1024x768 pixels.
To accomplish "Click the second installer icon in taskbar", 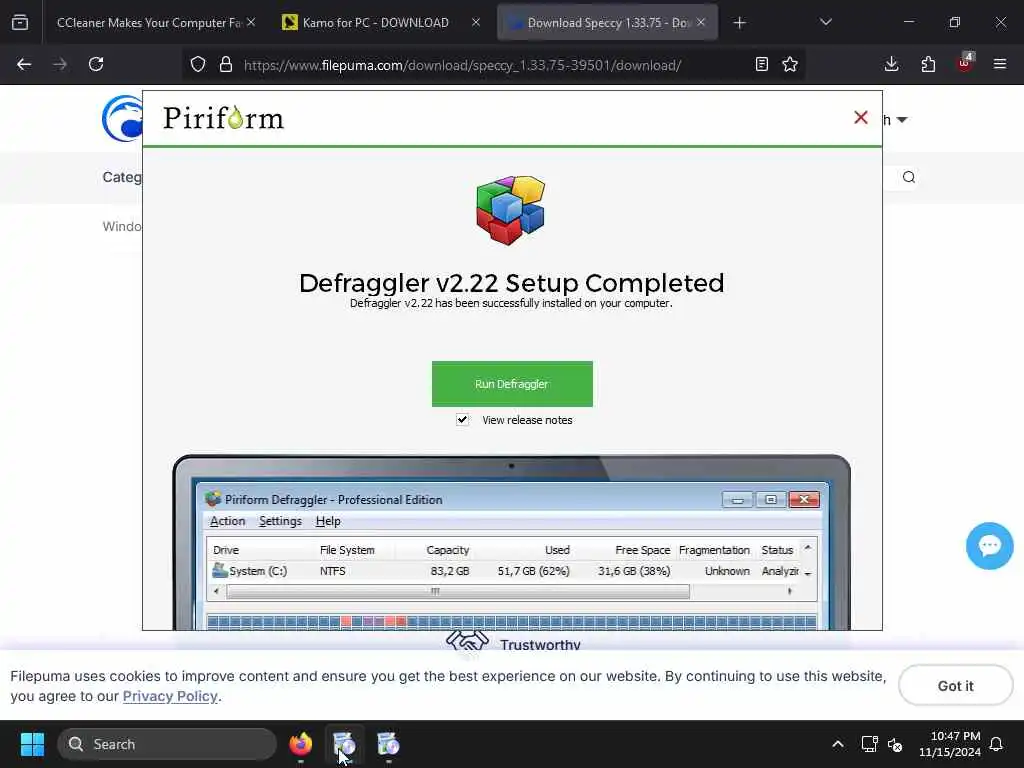I will coord(388,744).
